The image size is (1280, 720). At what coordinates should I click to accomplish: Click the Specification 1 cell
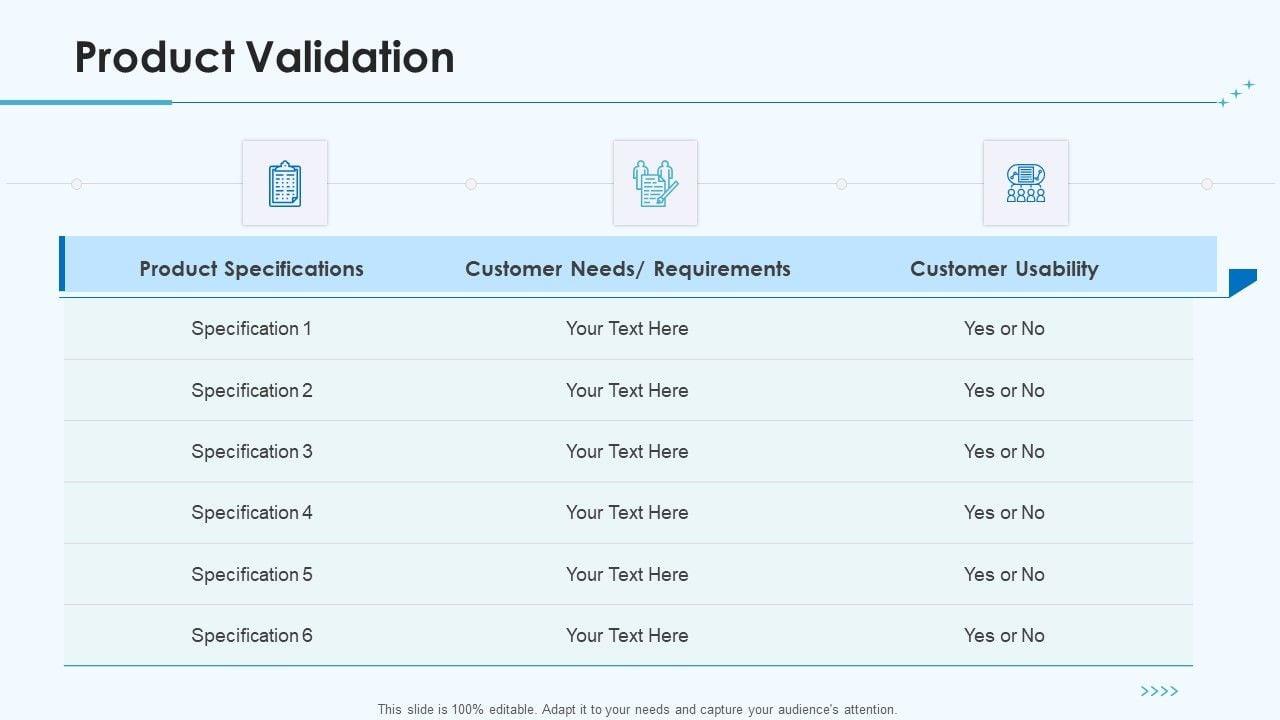[x=251, y=329]
